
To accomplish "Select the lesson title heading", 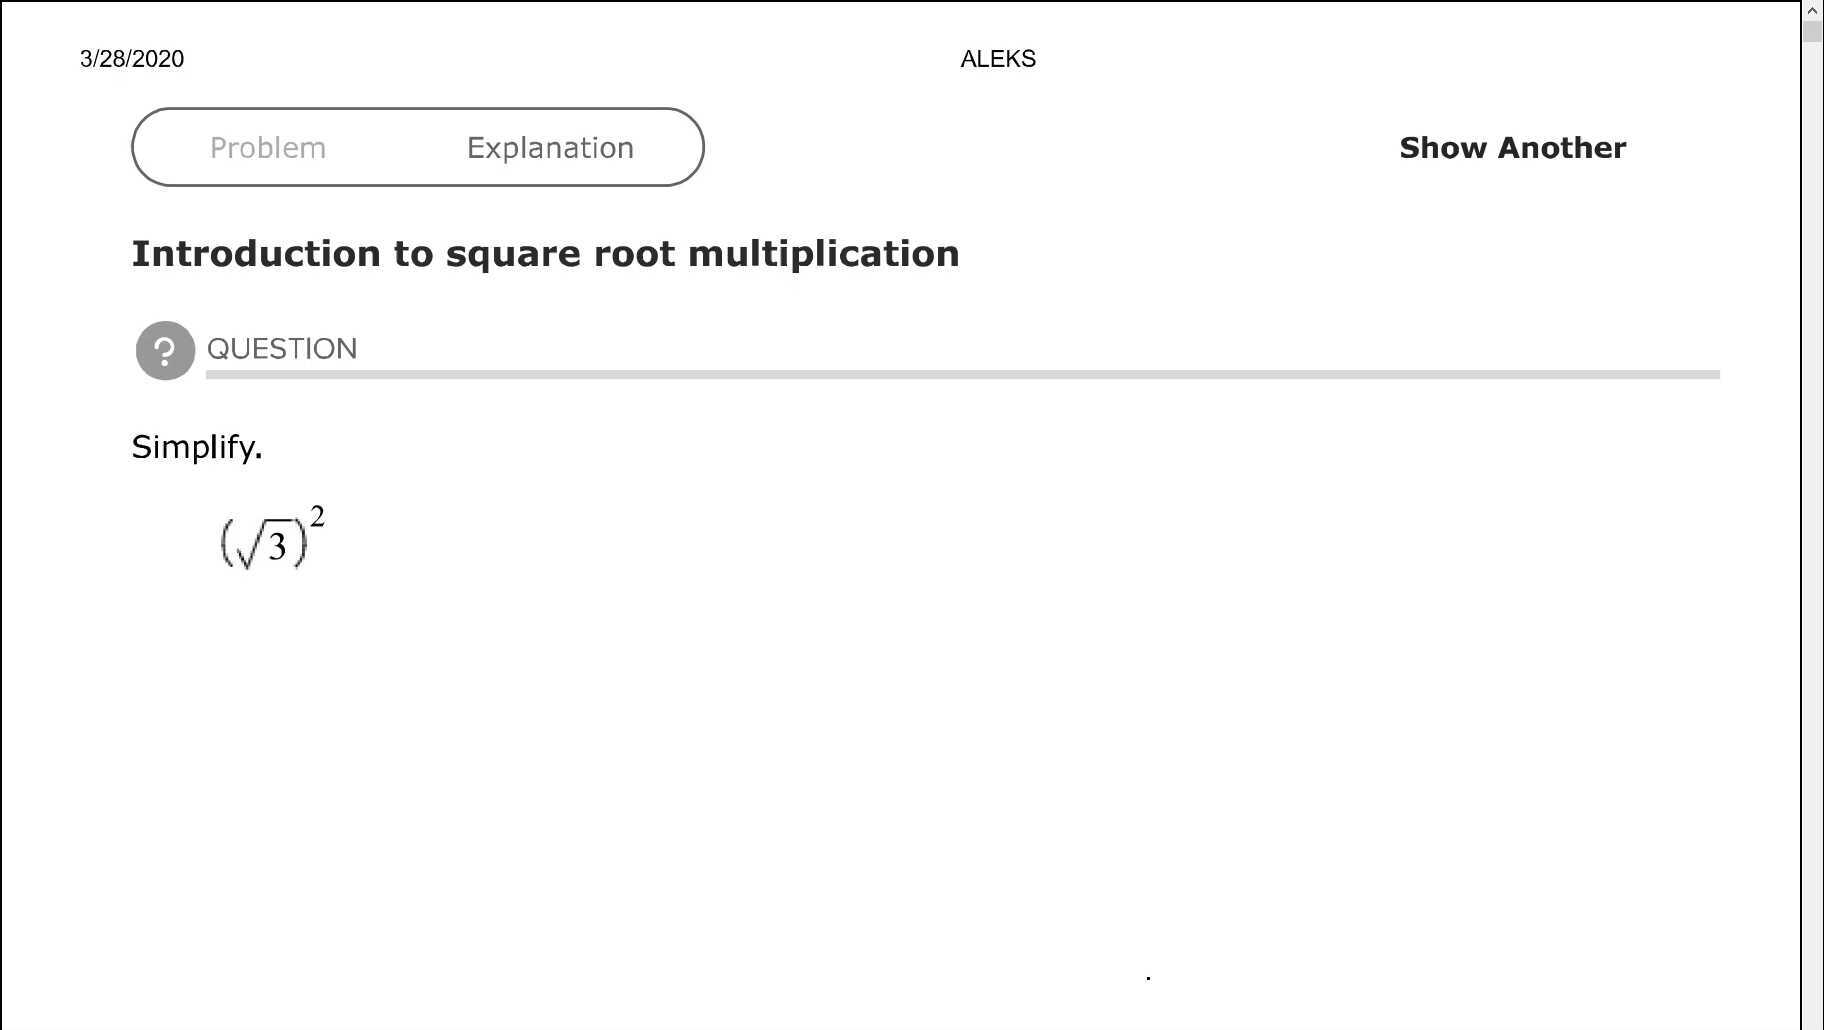I will coord(545,253).
